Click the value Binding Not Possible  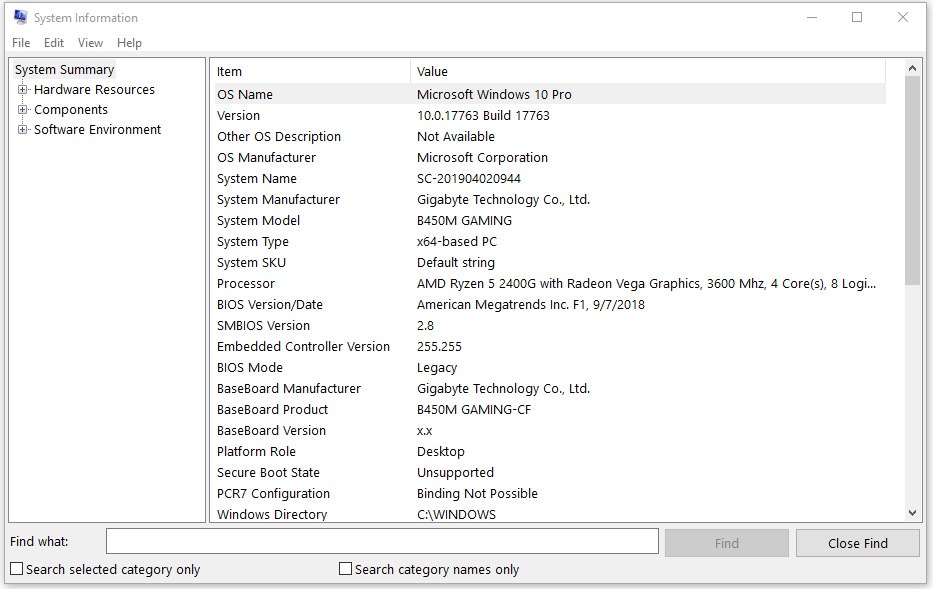477,494
